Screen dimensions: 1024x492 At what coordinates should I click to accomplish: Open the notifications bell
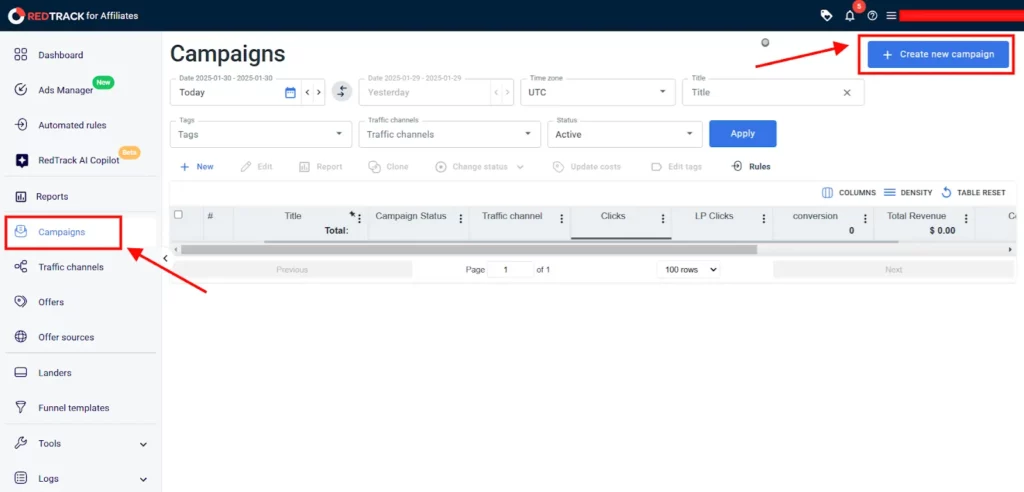(850, 16)
